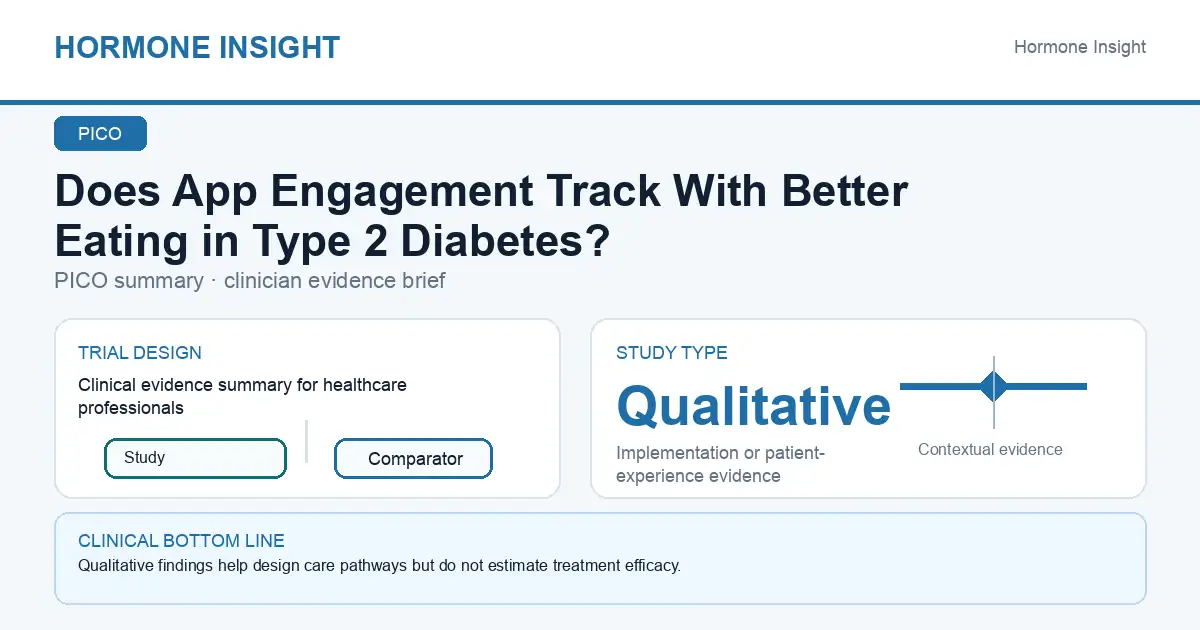
Task: Click the Implementation or patient-experience evidence text
Action: (720, 465)
